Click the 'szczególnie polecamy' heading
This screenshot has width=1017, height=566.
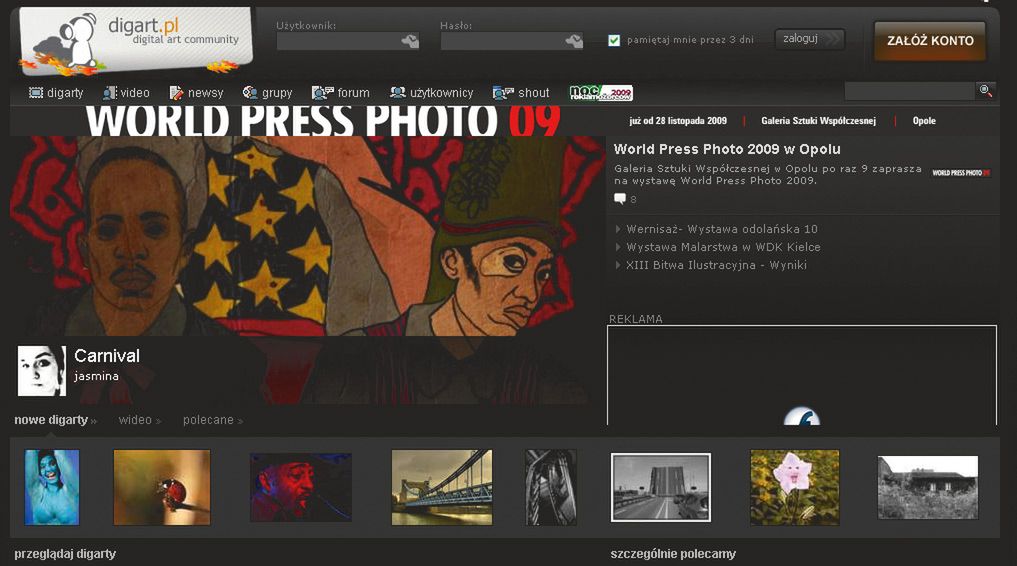click(x=673, y=554)
